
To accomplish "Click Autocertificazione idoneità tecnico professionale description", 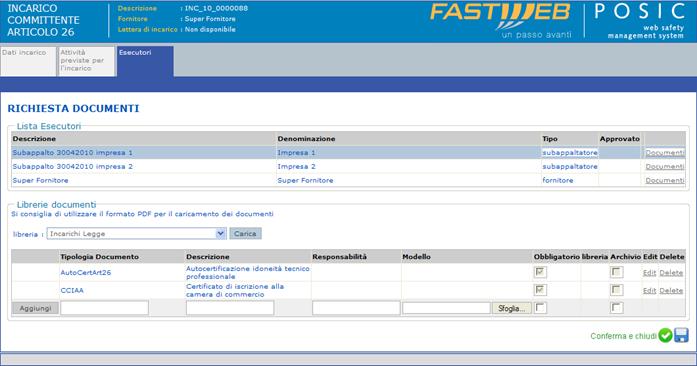I will tap(248, 273).
